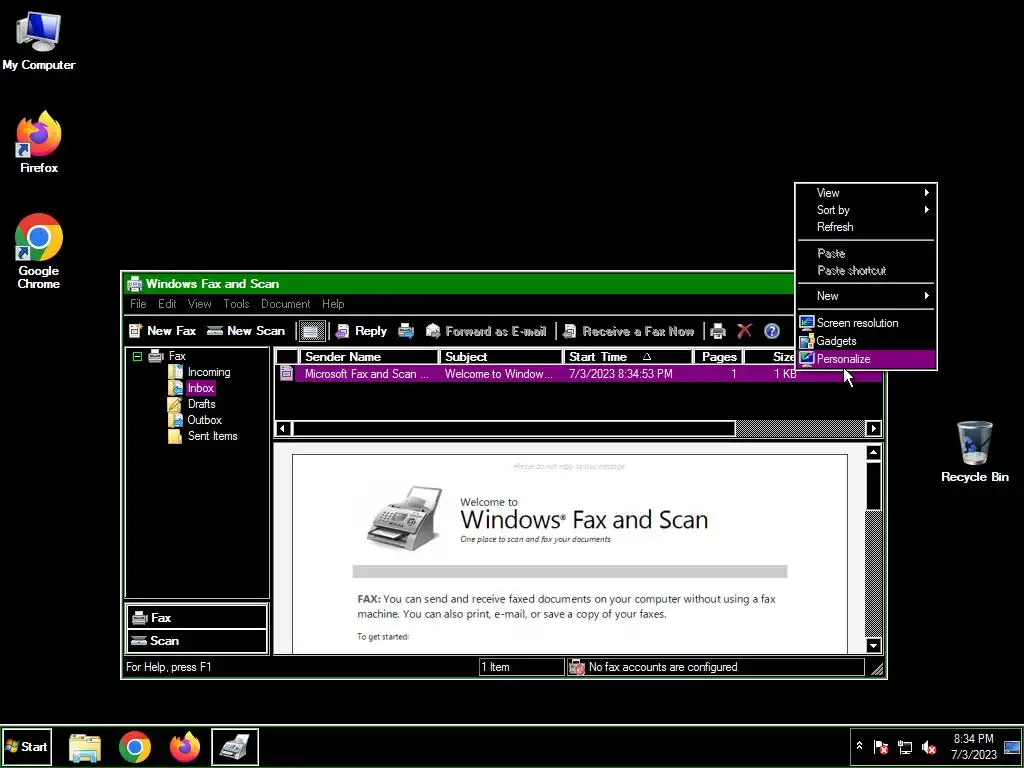
Task: Choose Screen resolution from context menu
Action: [866, 323]
